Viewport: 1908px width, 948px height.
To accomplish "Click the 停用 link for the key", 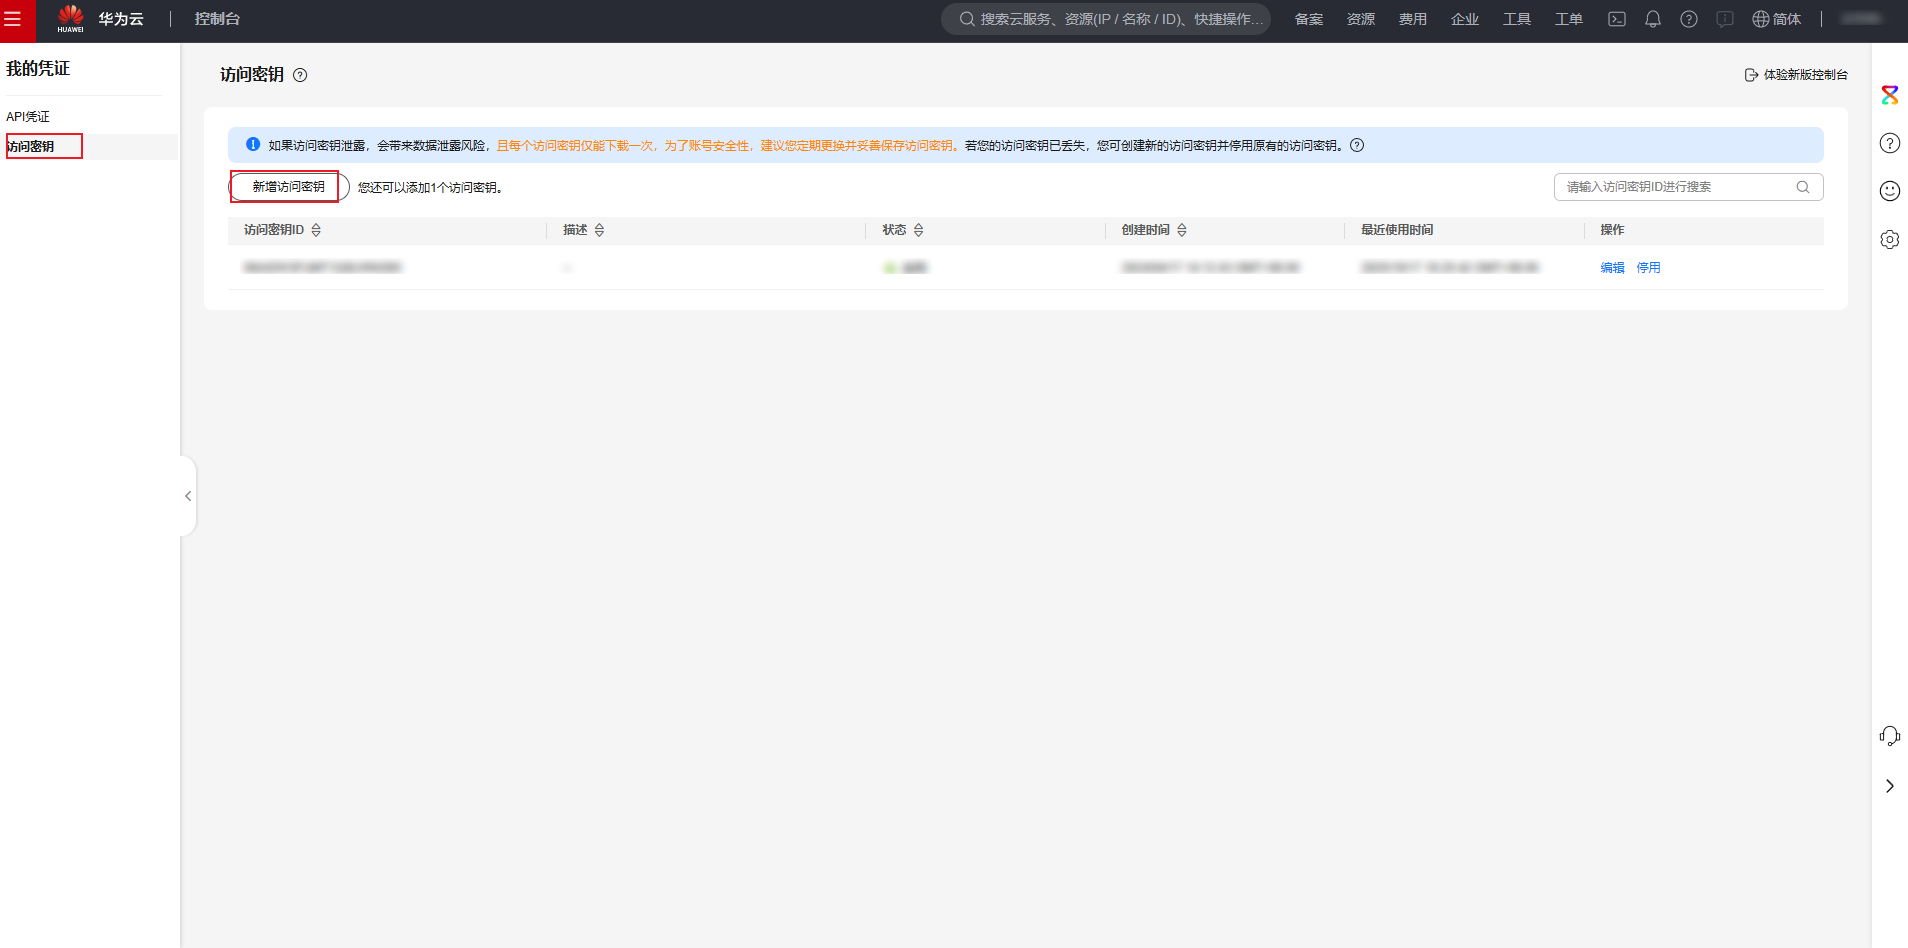I will tap(1648, 268).
